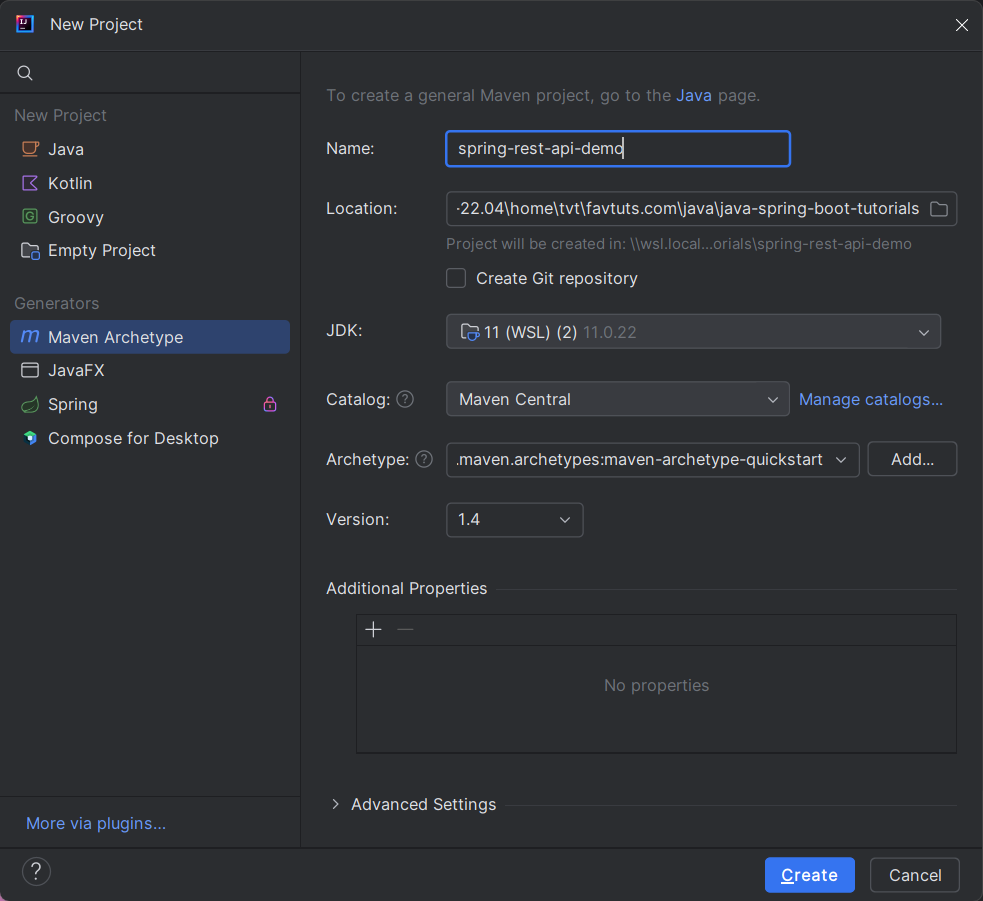Open the Catalog Maven Central dropdown
983x901 pixels.
(618, 399)
